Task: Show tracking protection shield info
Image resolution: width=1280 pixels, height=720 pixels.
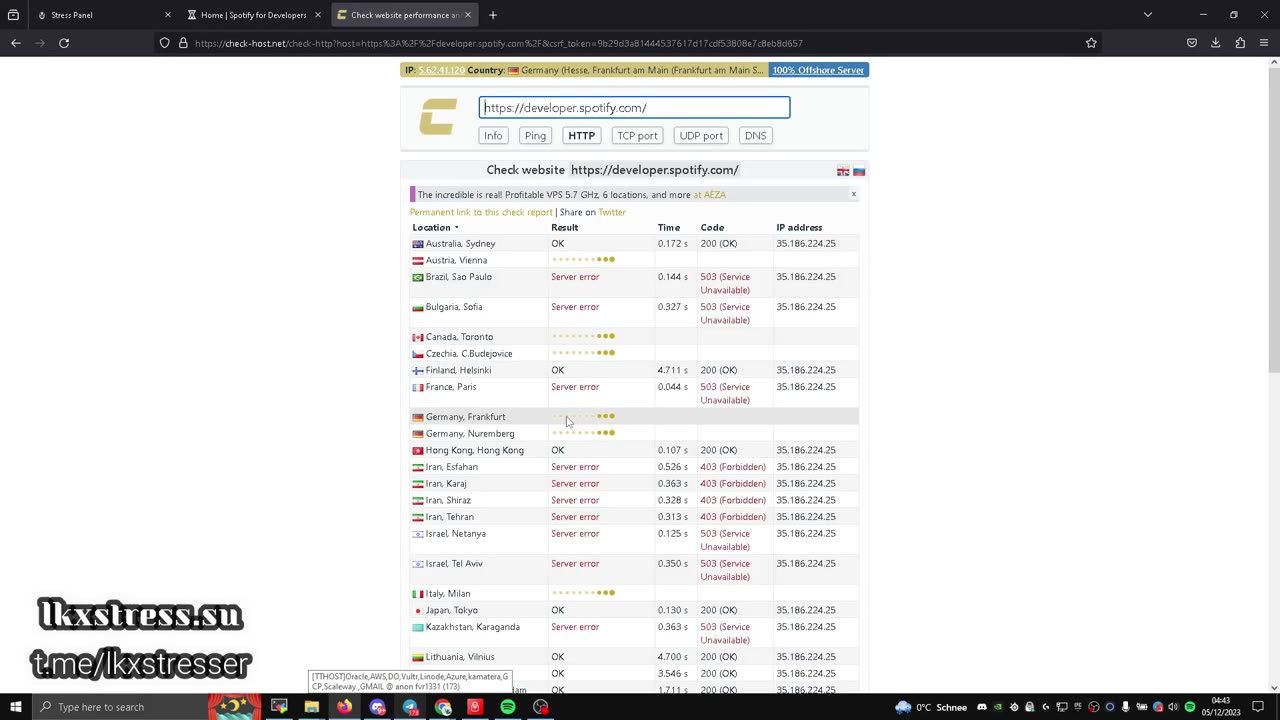Action: pyautogui.click(x=165, y=43)
